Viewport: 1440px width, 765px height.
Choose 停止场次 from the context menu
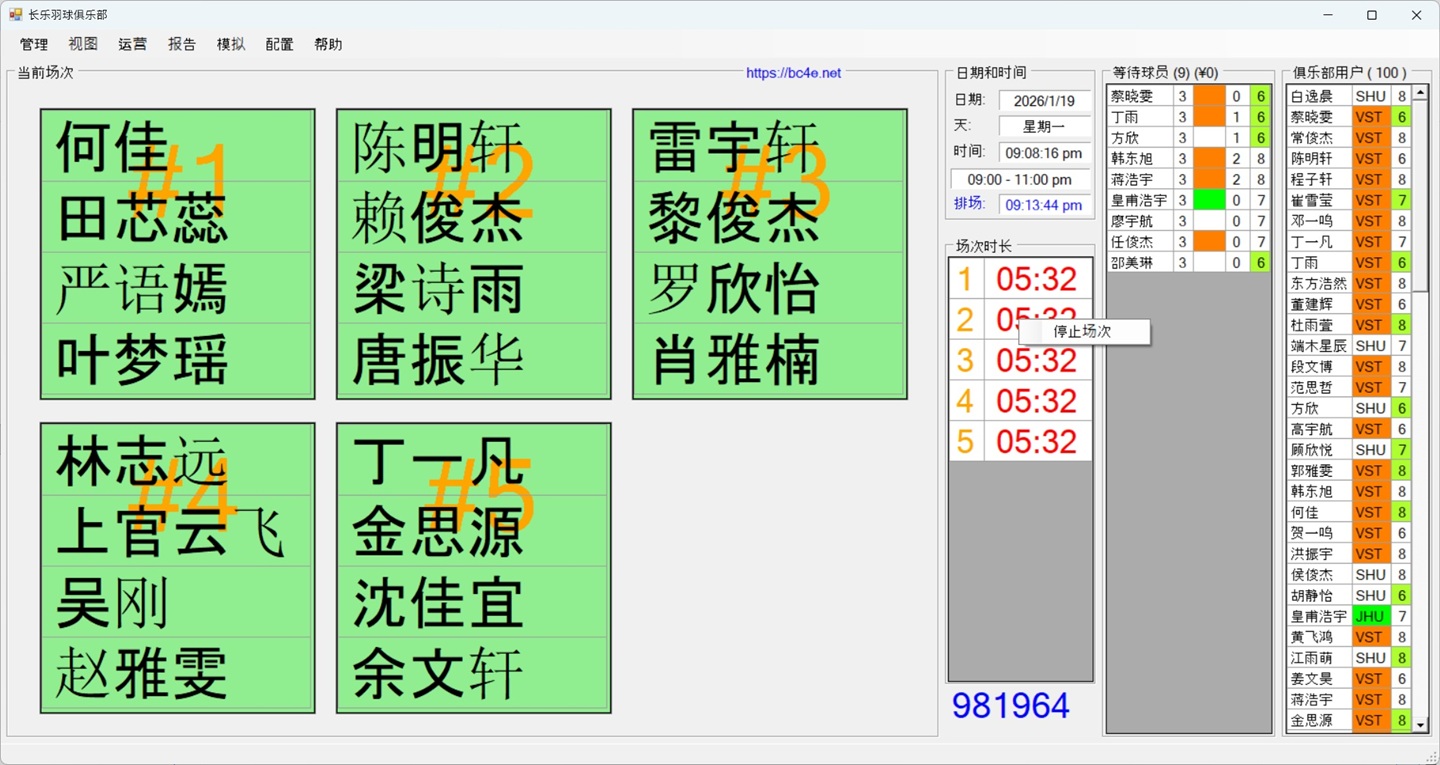pyautogui.click(x=1083, y=331)
